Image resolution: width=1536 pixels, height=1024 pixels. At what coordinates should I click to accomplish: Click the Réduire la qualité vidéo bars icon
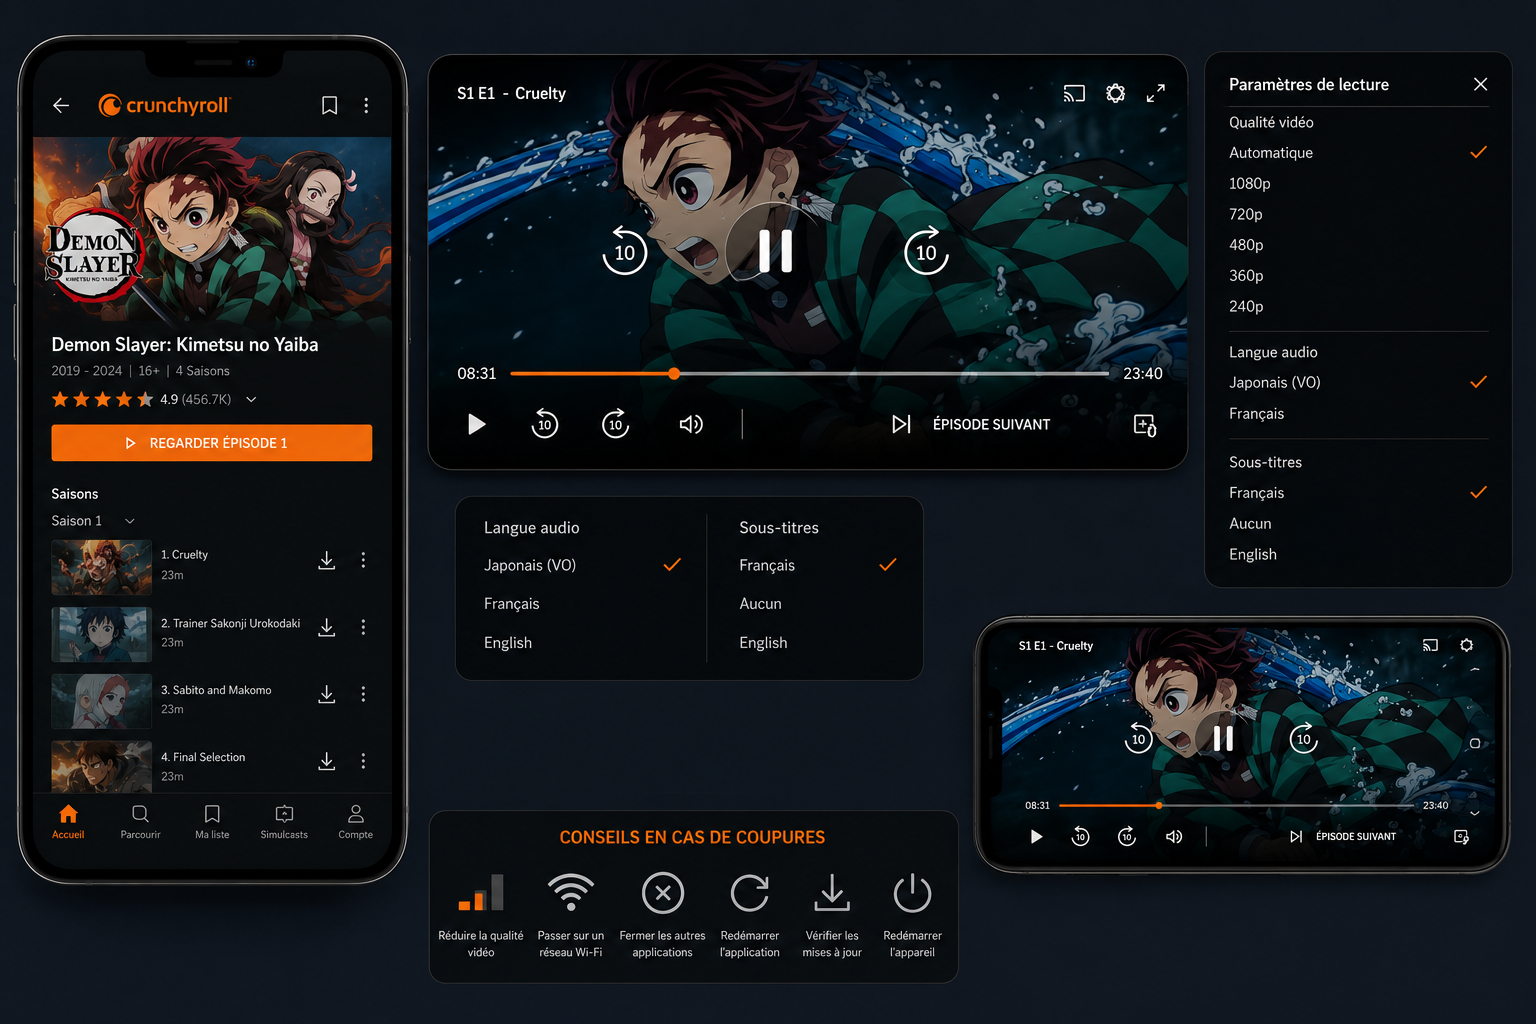(x=481, y=893)
